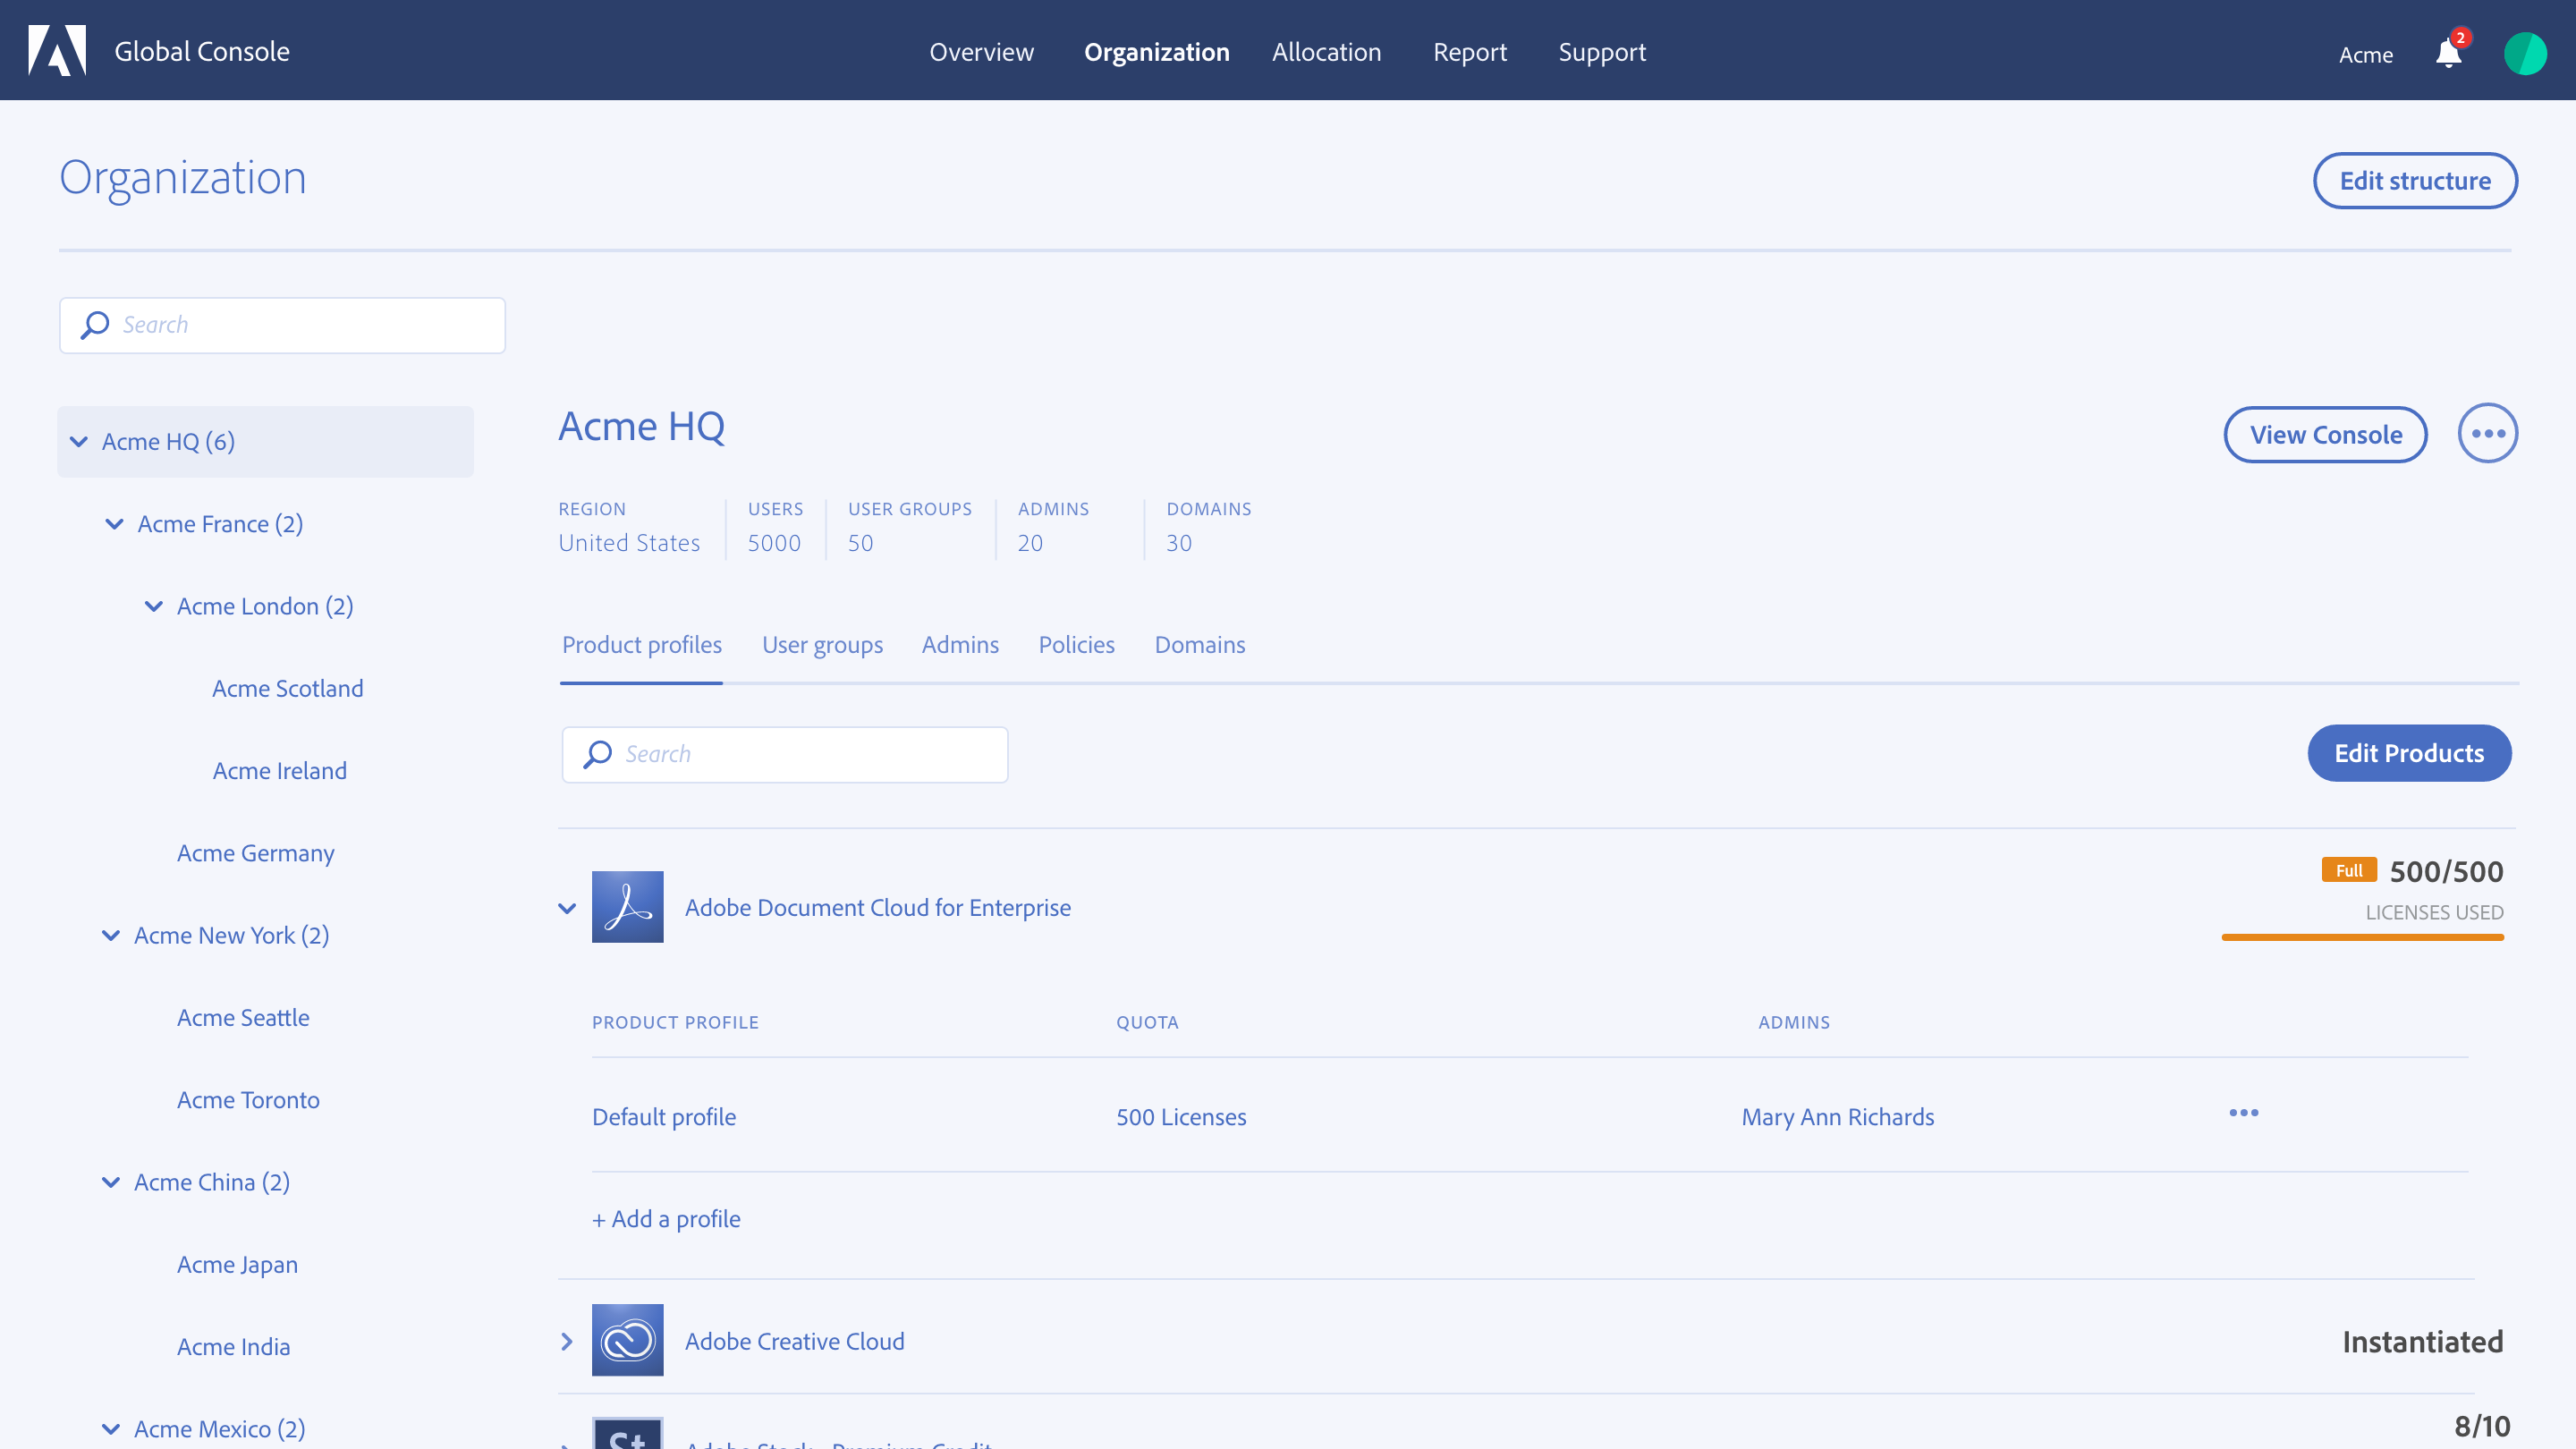The image size is (2576, 1449).
Task: Select Acme Toronto in the tree
Action: 248,1100
